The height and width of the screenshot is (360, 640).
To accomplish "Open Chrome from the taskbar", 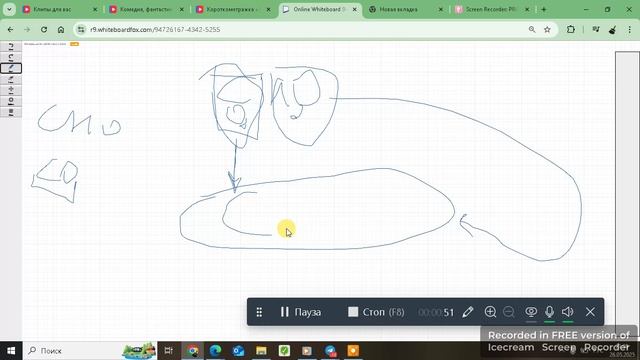I will (193, 351).
